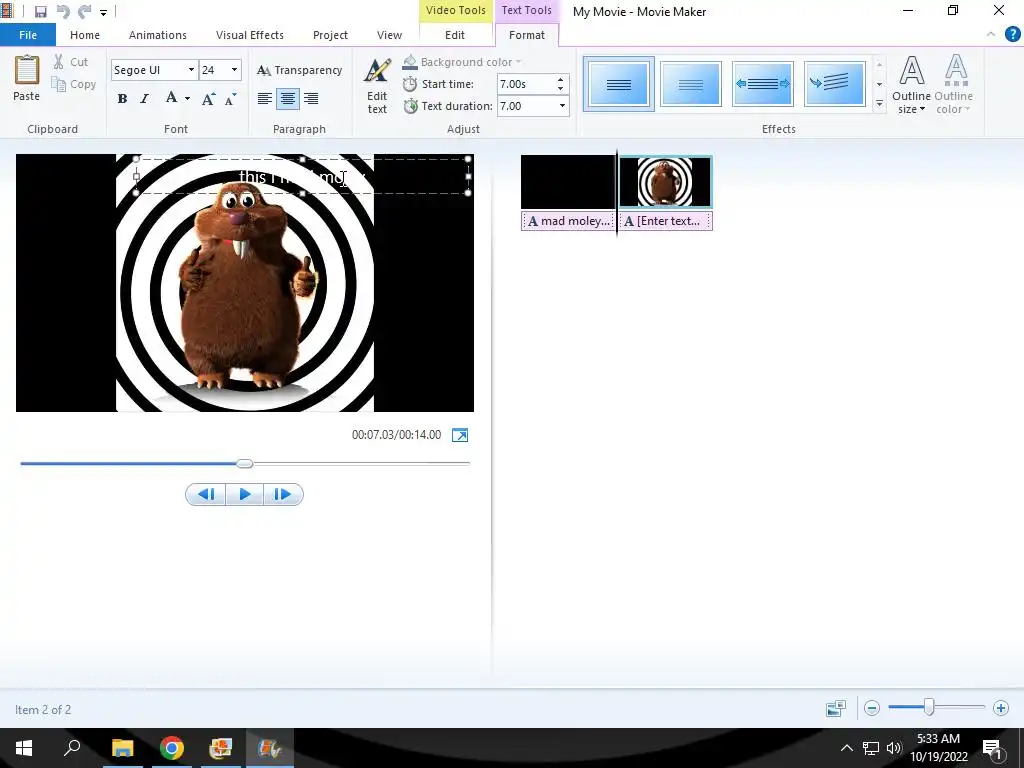
Task: Switch to the Home tab
Action: [85, 35]
